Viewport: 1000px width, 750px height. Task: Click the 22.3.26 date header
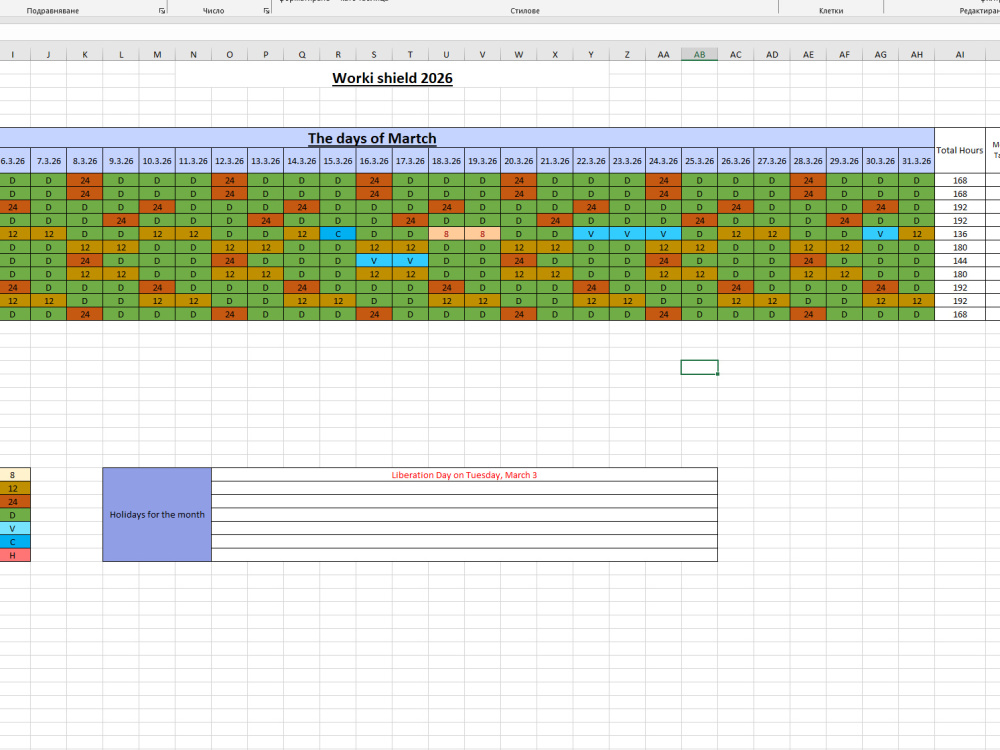(591, 161)
